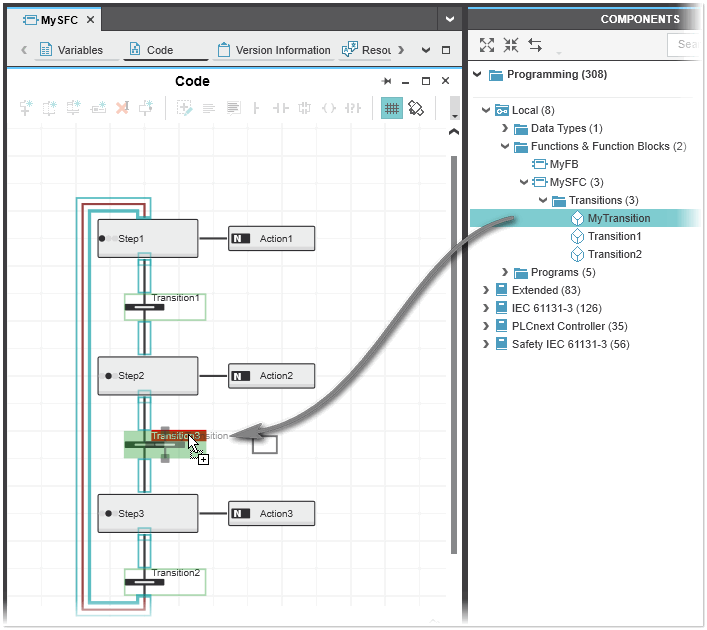Open the Version Information tab
Viewport: 707px width, 630px height.
click(x=273, y=50)
